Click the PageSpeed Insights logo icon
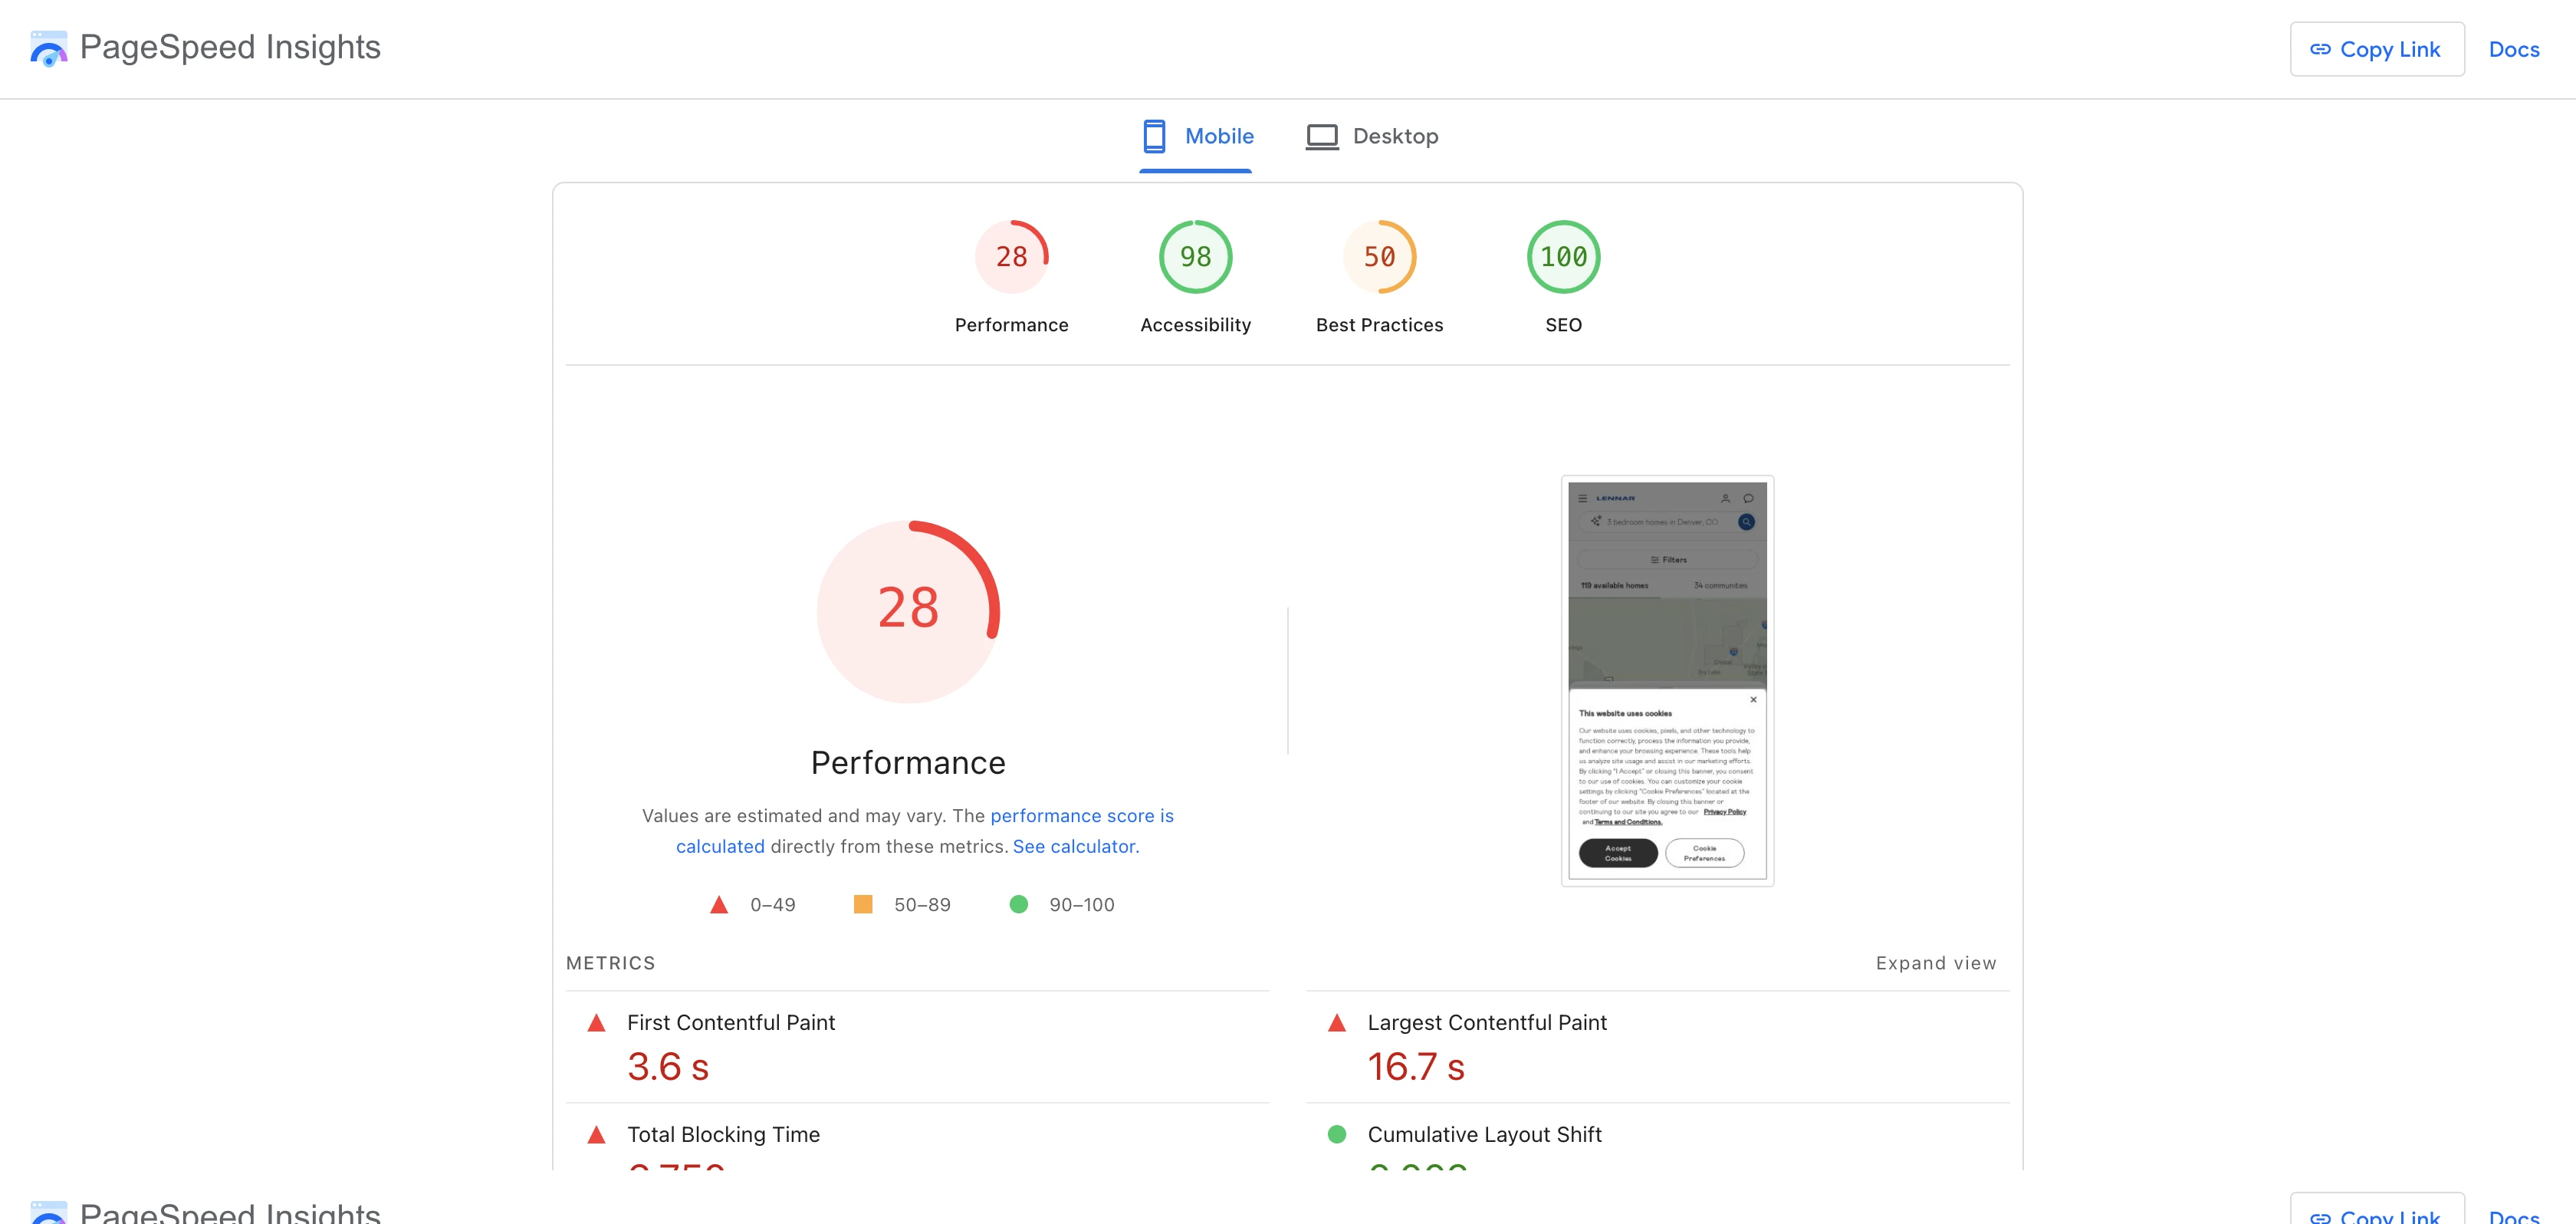Image resolution: width=2576 pixels, height=1224 pixels. coord(48,47)
